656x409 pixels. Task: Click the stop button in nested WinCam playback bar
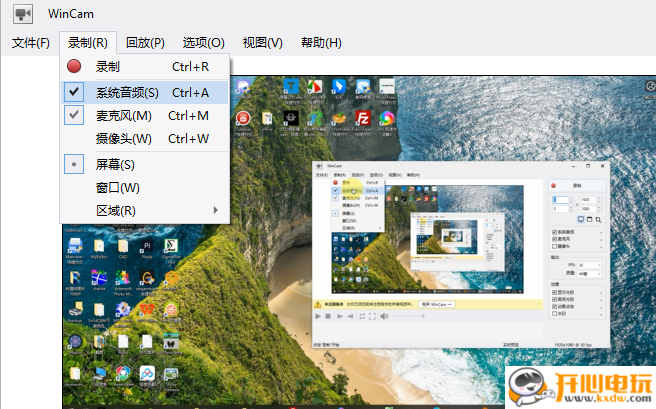click(328, 316)
